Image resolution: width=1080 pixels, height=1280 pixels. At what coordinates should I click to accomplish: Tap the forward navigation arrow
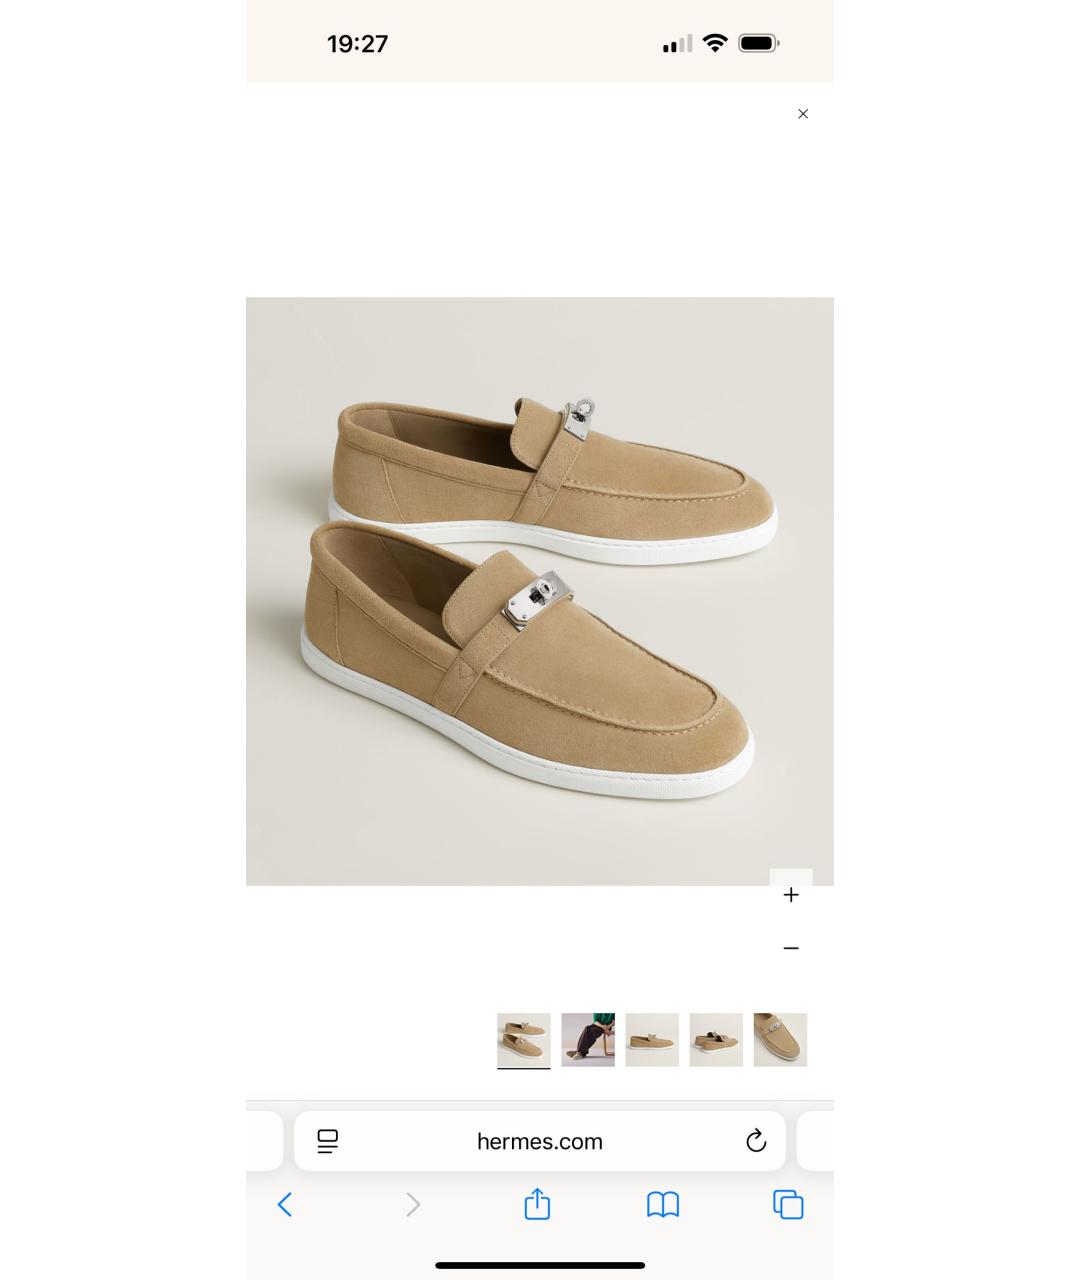pyautogui.click(x=413, y=1205)
